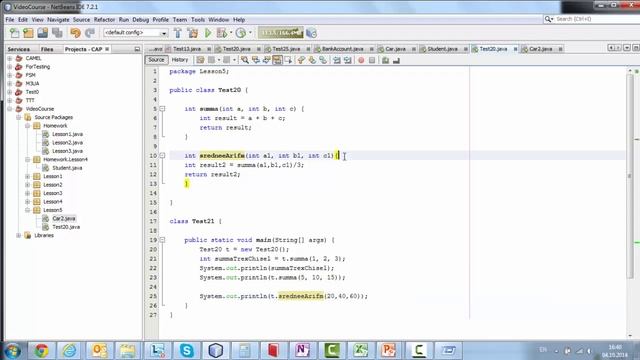This screenshot has width=640, height=360.
Task: Expand the CAMEL project node
Action: point(10,58)
